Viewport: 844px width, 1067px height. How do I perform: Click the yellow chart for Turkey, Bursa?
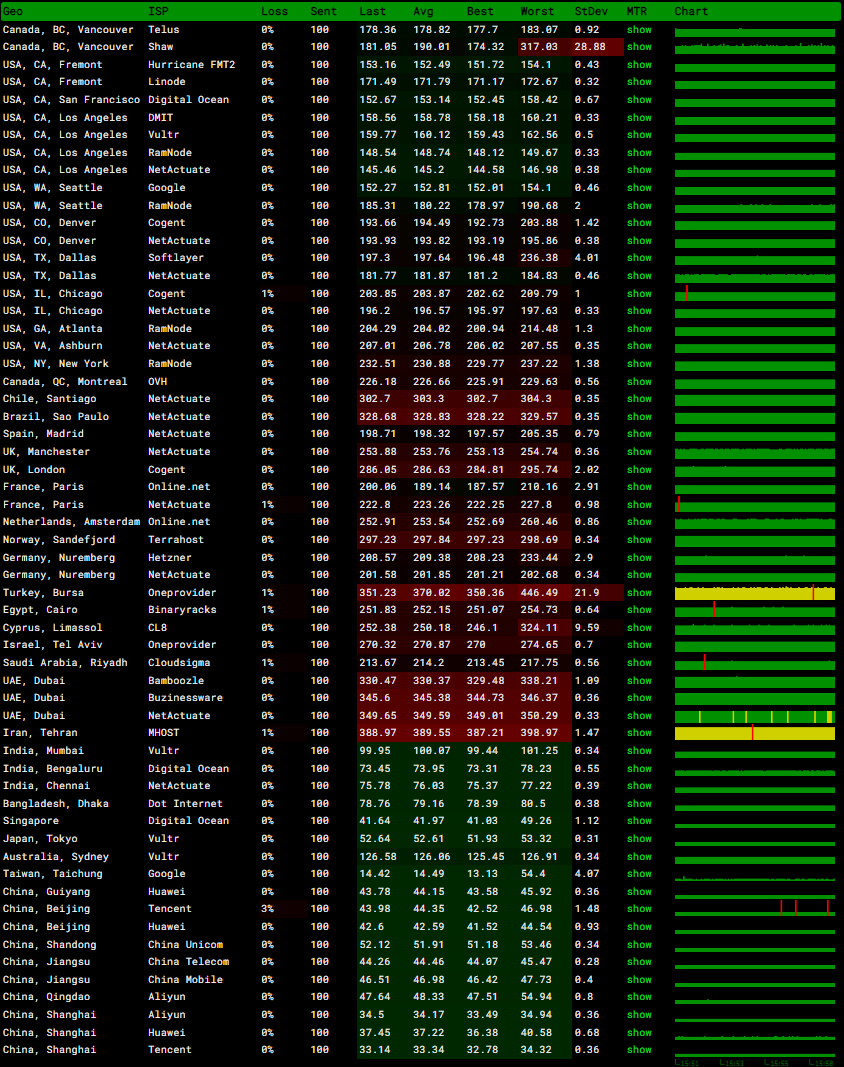(x=754, y=593)
